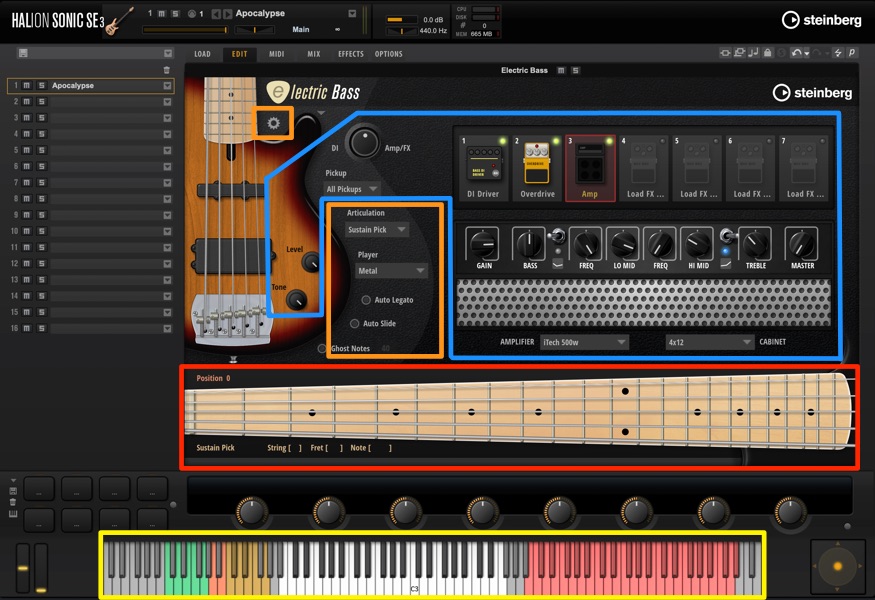875x600 pixels.
Task: Mute slot 2 in the slot rack
Action: tap(26, 102)
